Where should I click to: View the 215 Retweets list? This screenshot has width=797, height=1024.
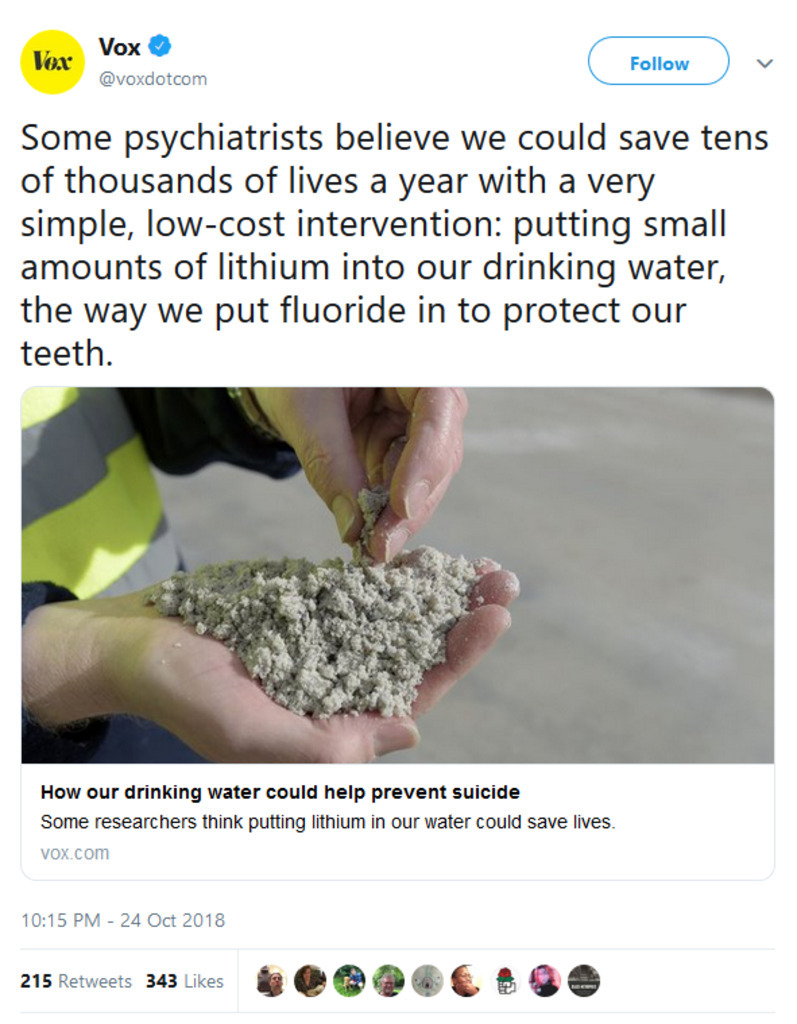coord(76,981)
